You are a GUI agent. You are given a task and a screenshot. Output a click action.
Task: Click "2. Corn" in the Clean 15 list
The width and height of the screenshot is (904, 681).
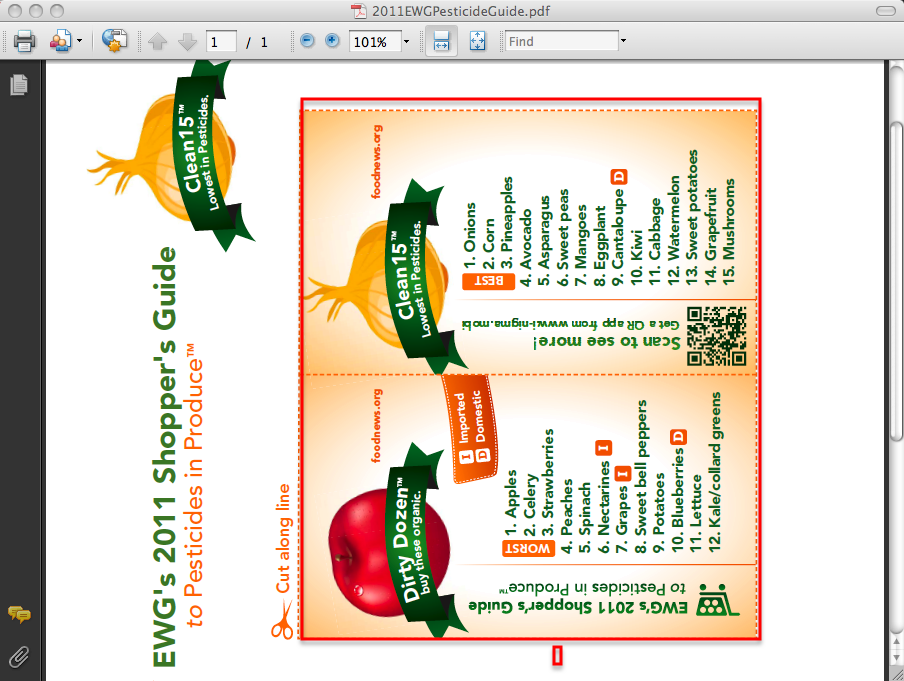(489, 243)
